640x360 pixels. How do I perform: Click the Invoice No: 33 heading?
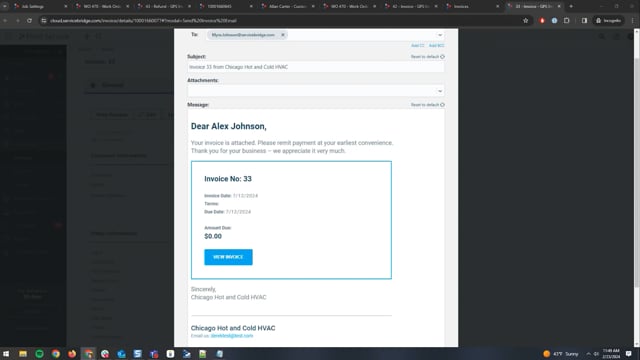click(x=228, y=179)
